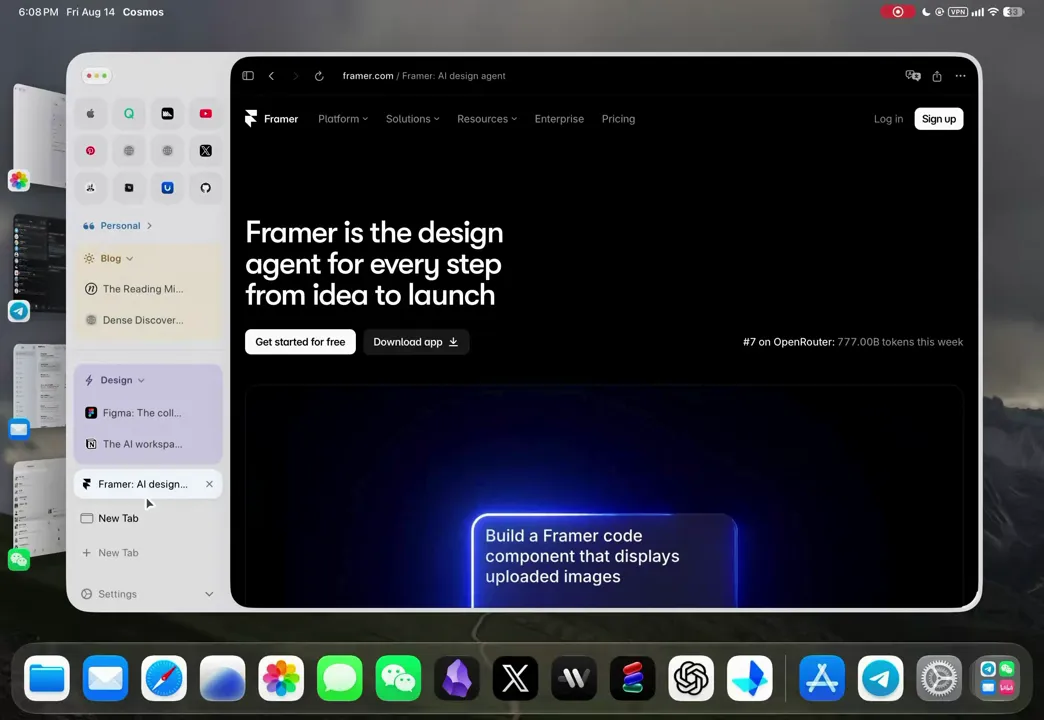Open the YouTube favorite shortcut

click(206, 114)
